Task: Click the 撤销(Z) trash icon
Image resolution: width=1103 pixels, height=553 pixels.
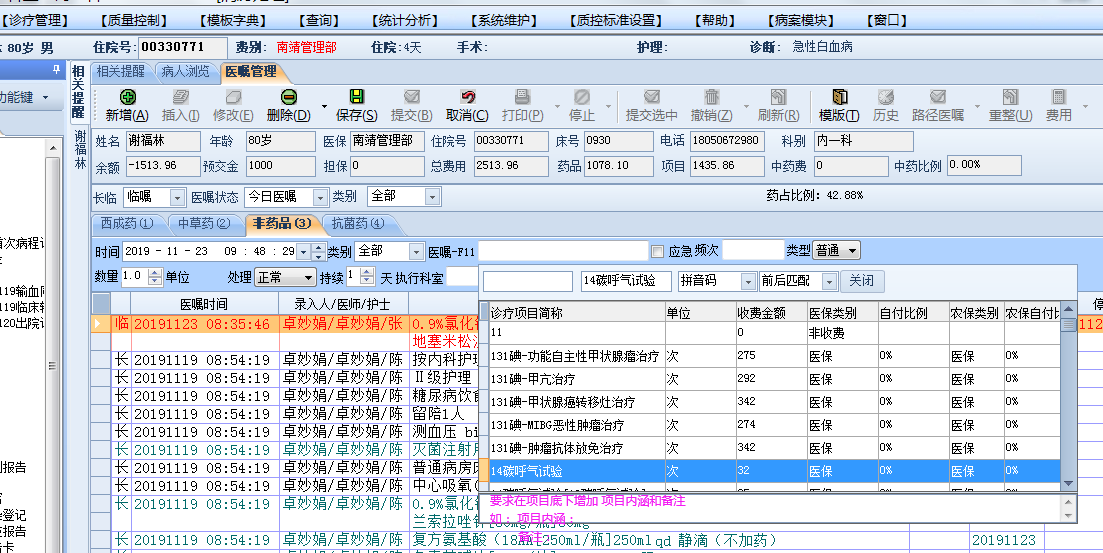Action: 712,97
